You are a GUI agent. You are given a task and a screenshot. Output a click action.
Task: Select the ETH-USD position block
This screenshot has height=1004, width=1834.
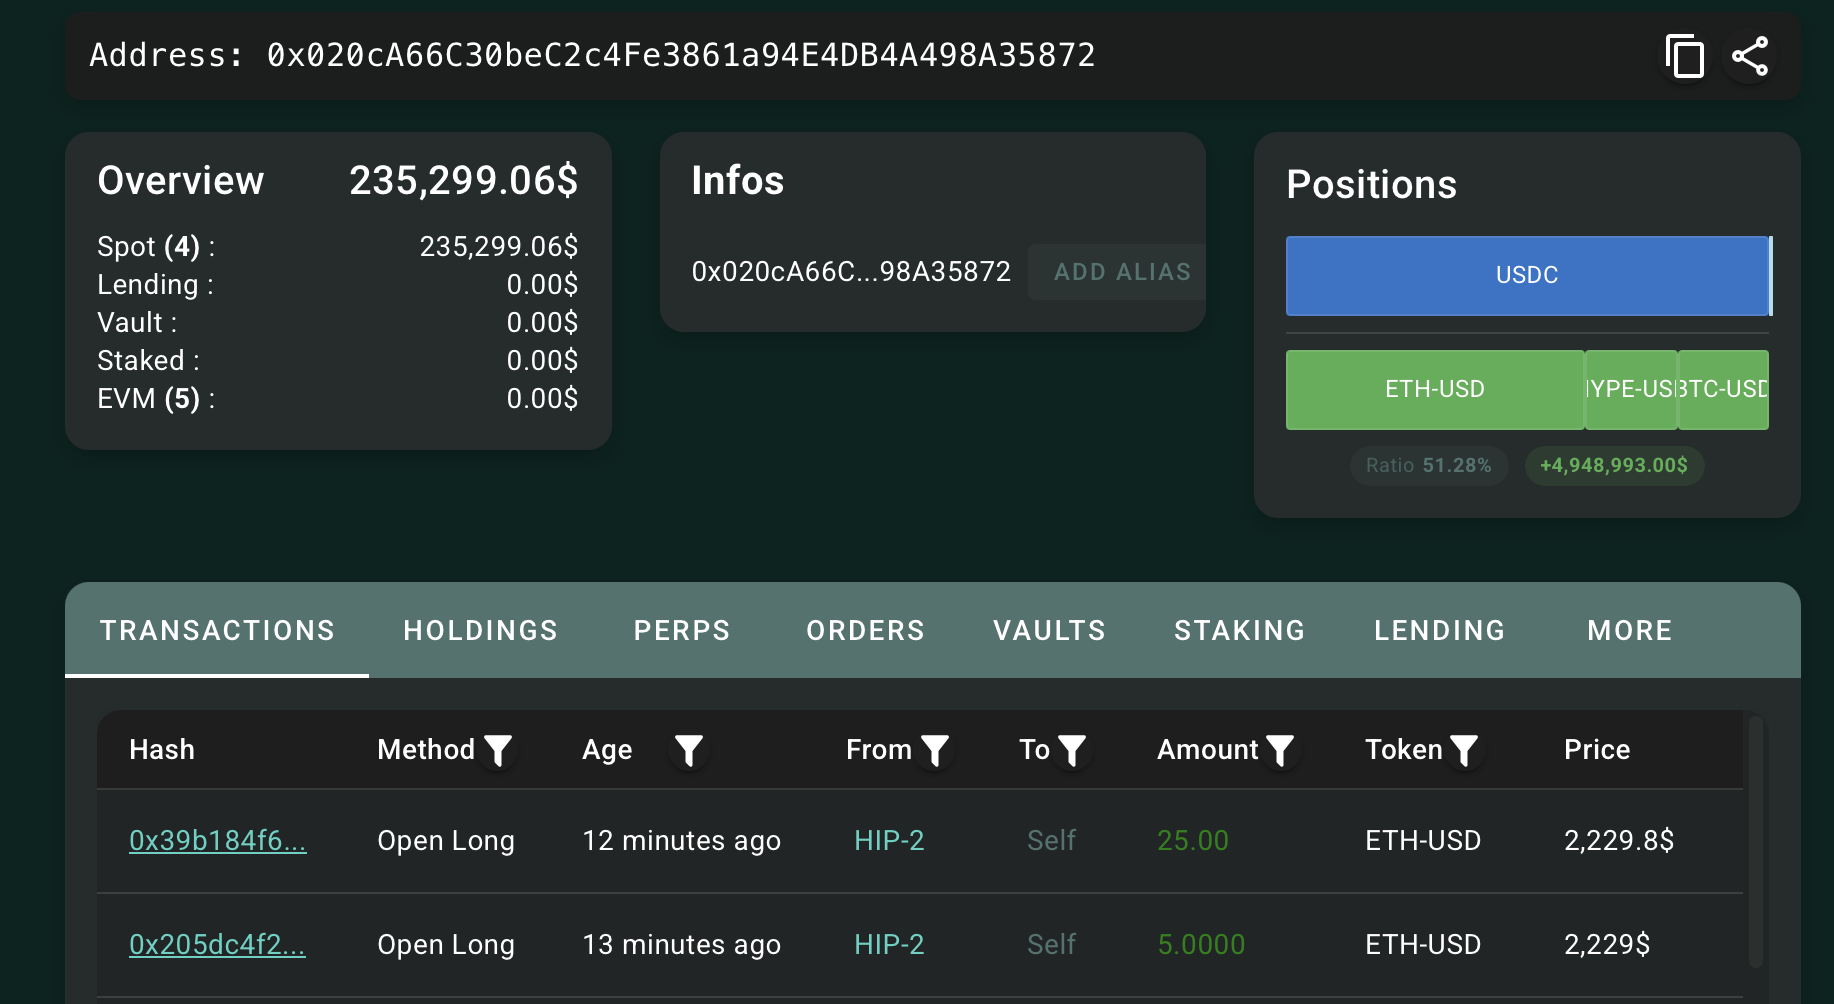(1435, 389)
